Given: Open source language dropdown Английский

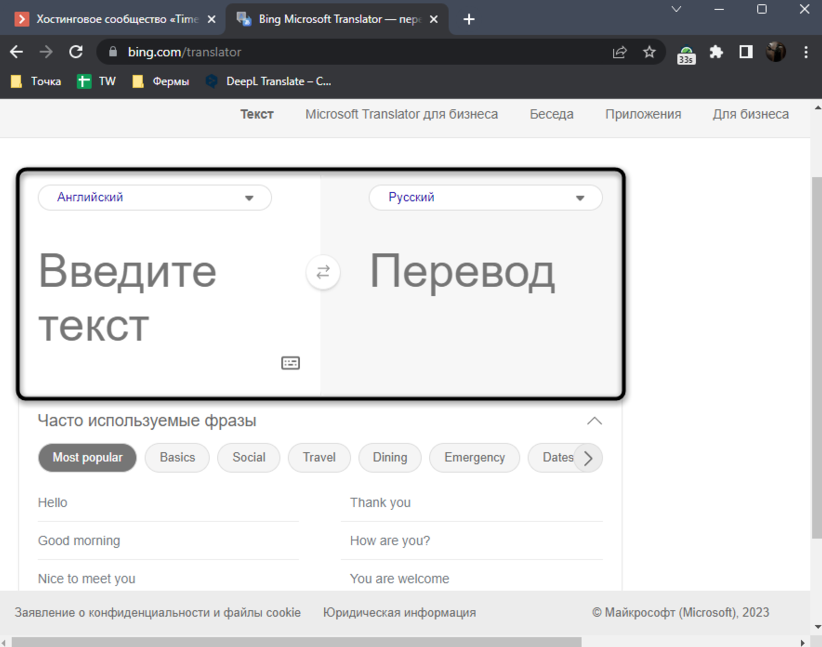Looking at the screenshot, I should [155, 198].
